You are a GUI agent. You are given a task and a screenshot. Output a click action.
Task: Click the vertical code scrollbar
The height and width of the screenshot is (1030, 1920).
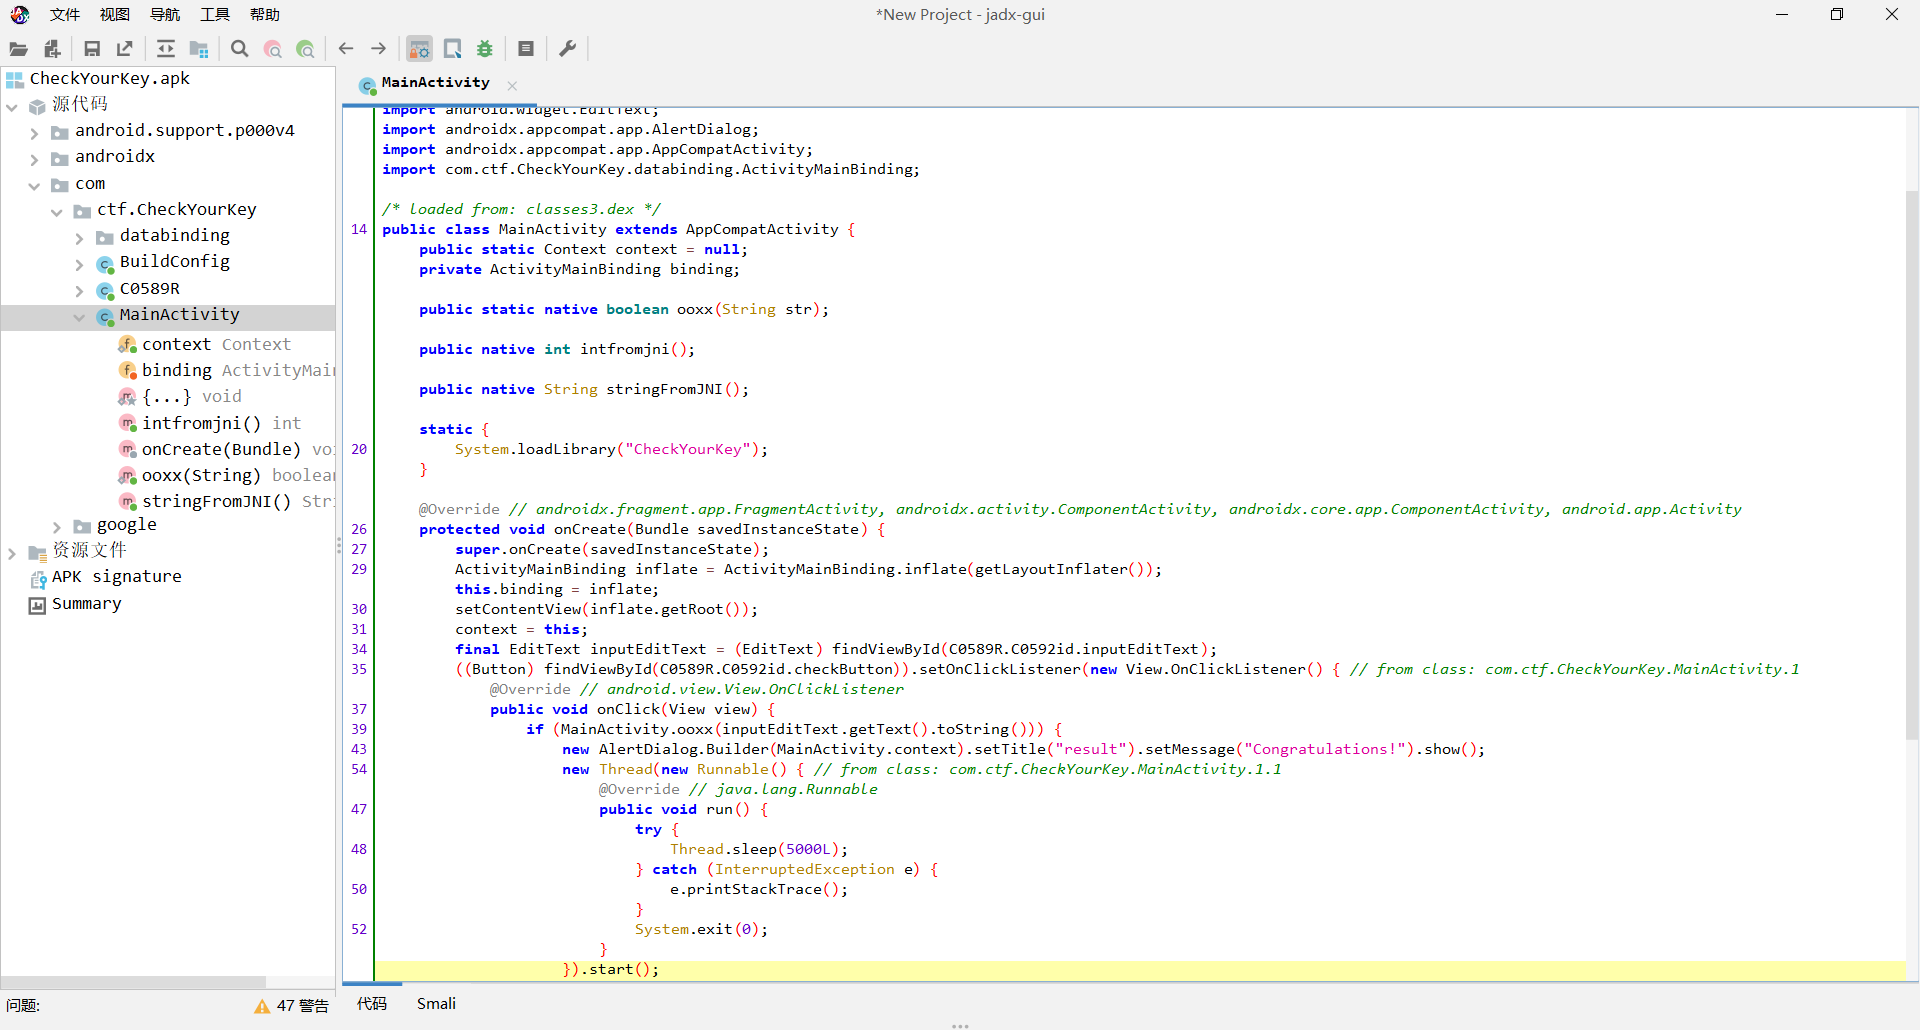[1912, 465]
